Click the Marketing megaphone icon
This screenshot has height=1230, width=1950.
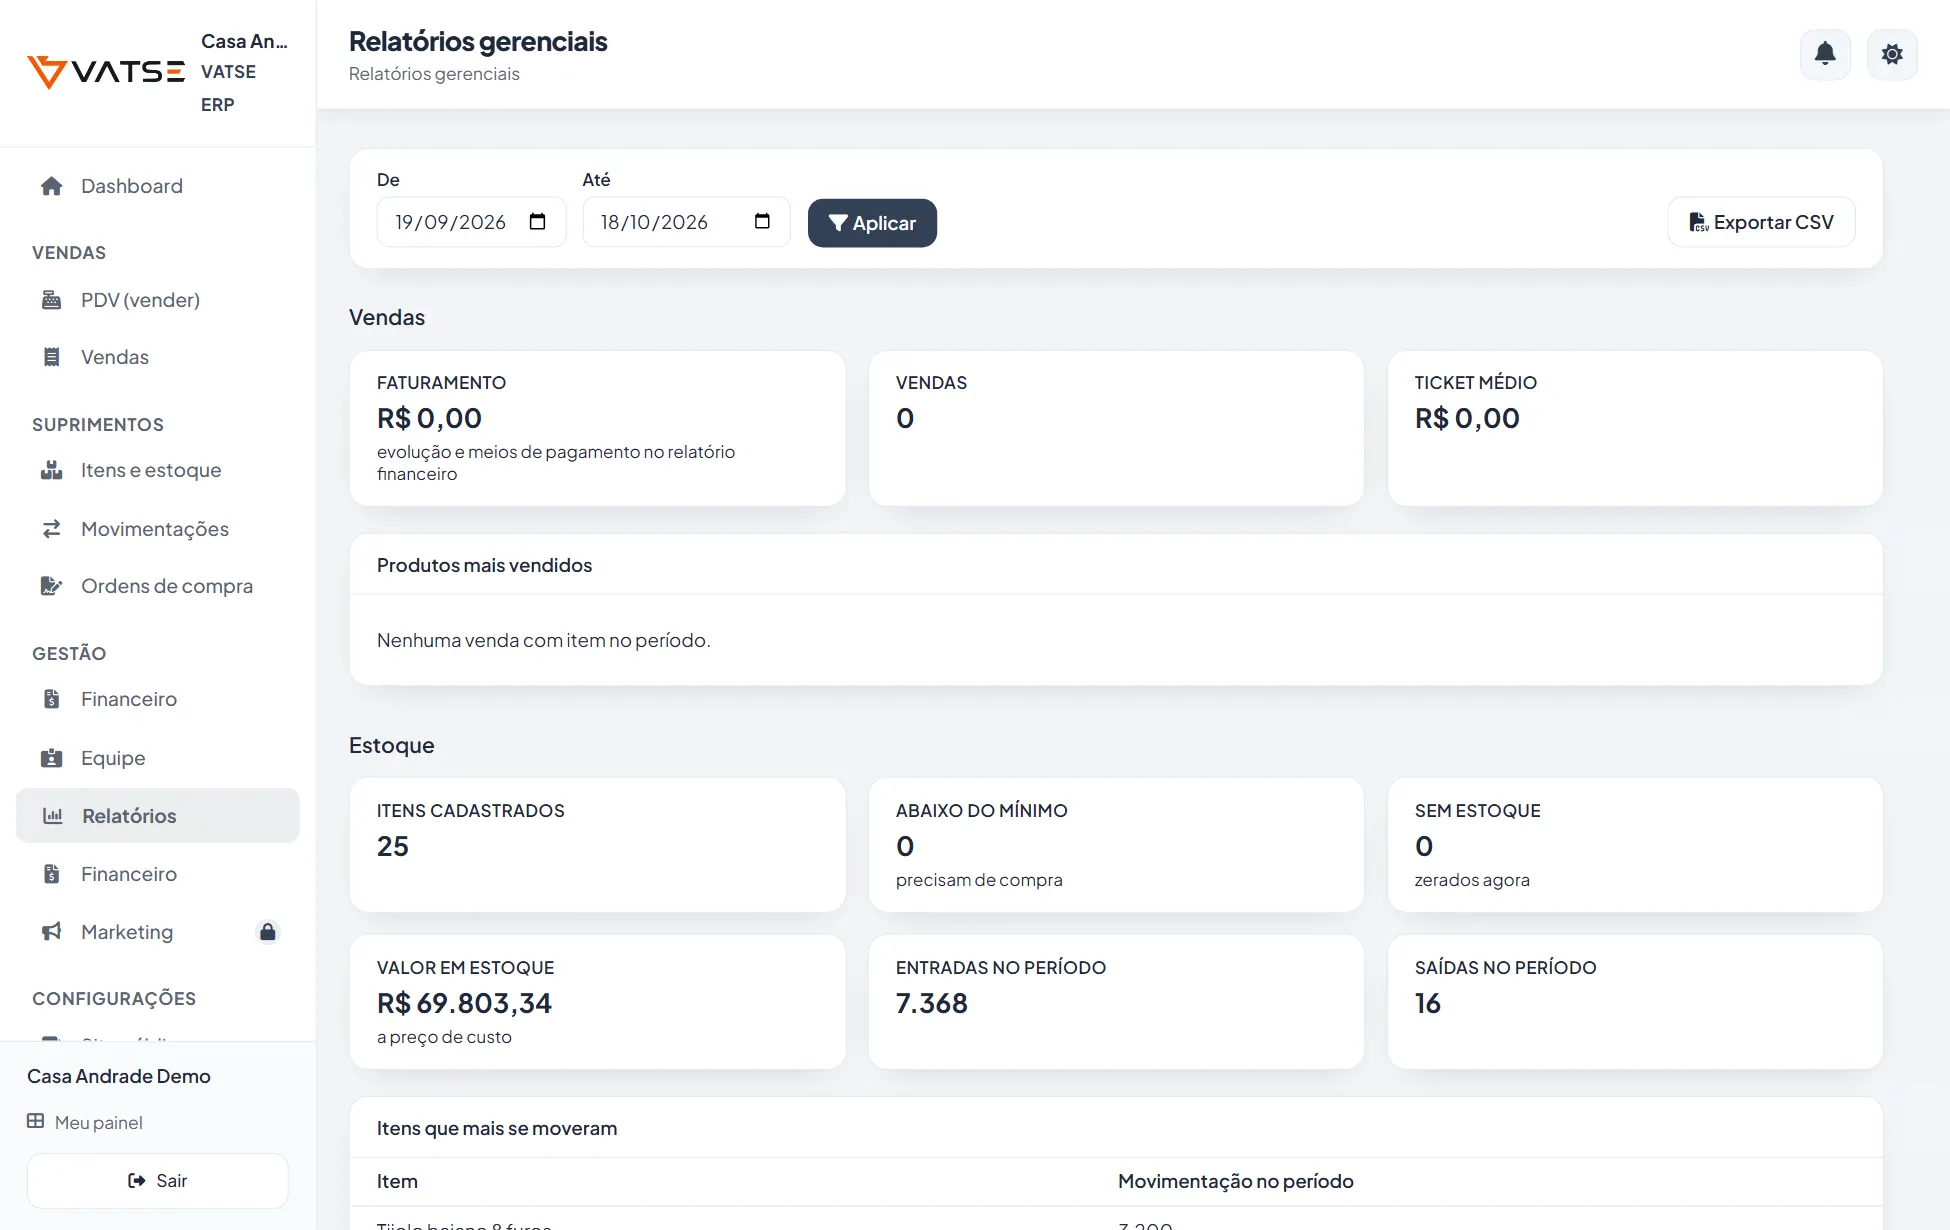tap(52, 932)
